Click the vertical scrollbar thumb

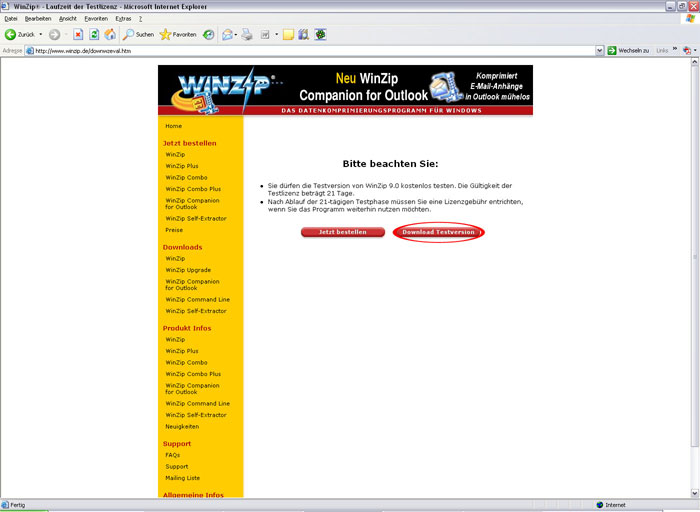click(x=695, y=256)
